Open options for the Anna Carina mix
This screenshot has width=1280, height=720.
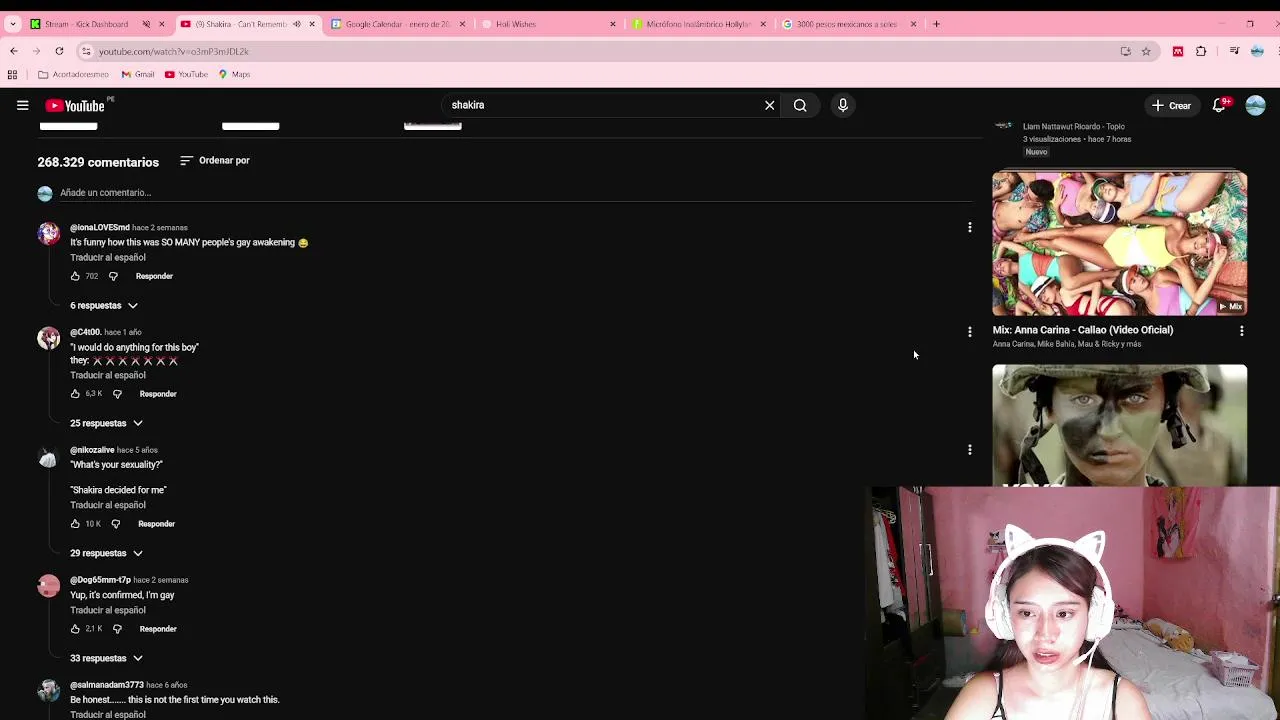click(1242, 331)
